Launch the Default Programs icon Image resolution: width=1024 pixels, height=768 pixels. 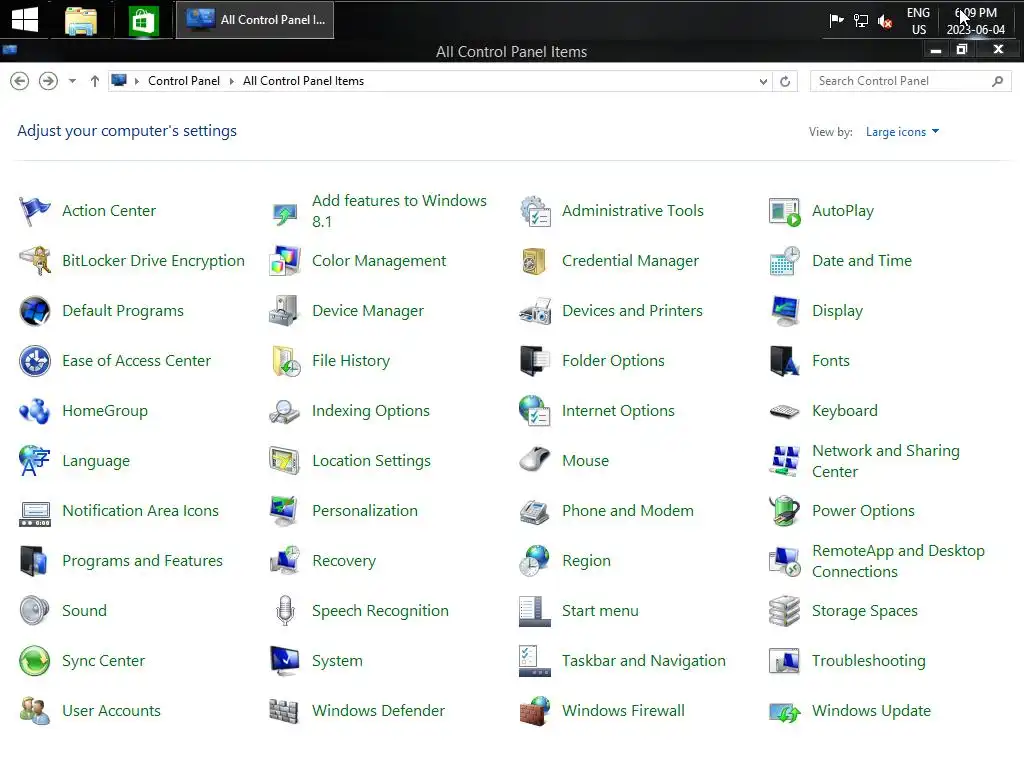pos(35,311)
